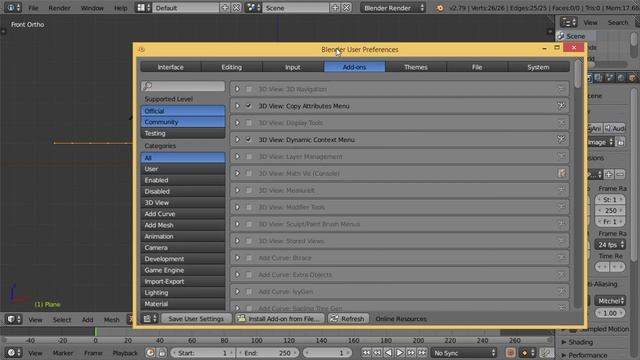Jump to previous keyframe

point(377,353)
